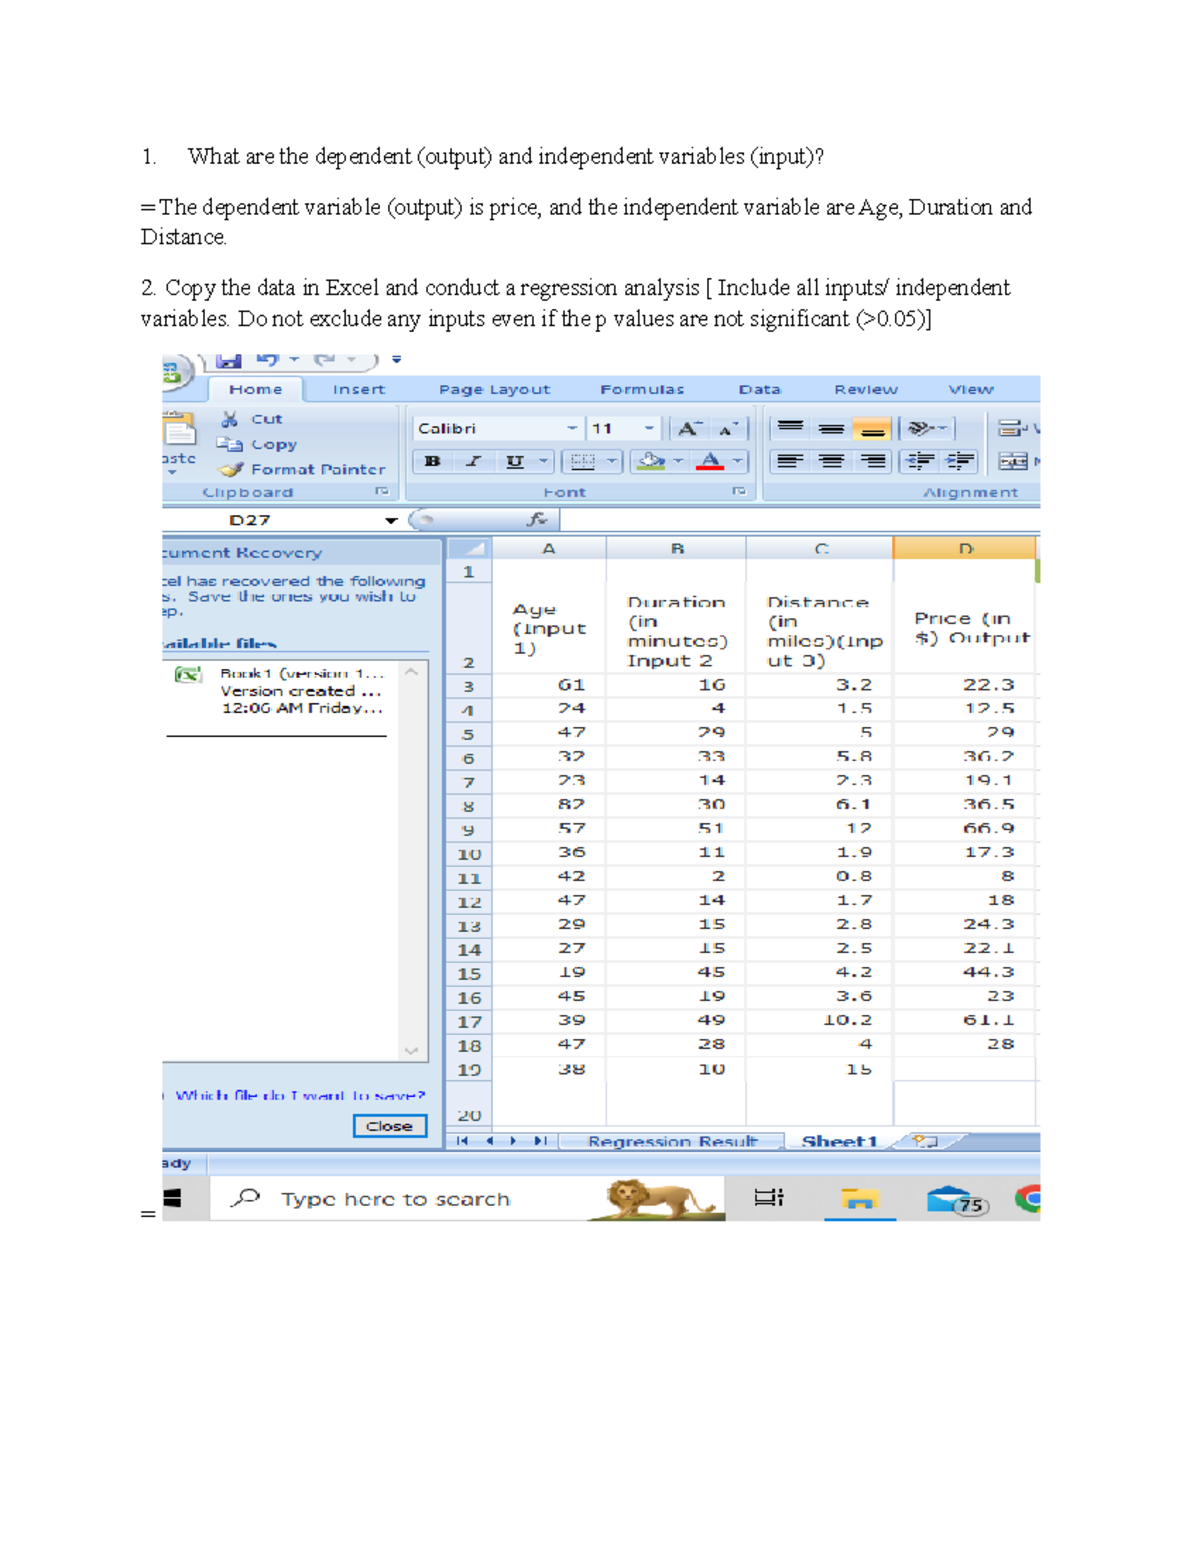This screenshot has height=1553, width=1200.
Task: Click the Paste clipboard icon
Action: (x=180, y=428)
